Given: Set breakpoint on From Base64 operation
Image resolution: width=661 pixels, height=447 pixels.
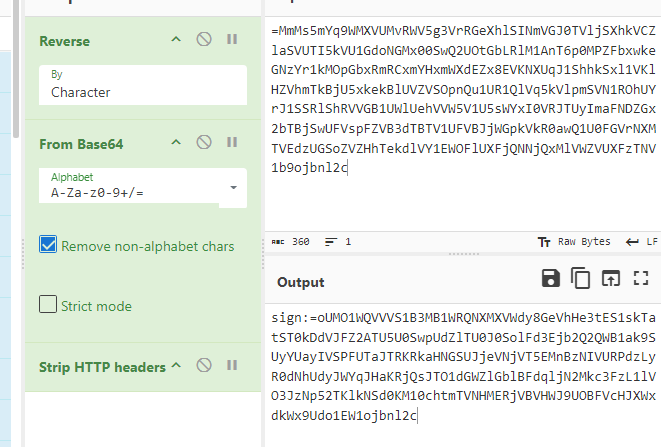Looking at the screenshot, I should [232, 144].
